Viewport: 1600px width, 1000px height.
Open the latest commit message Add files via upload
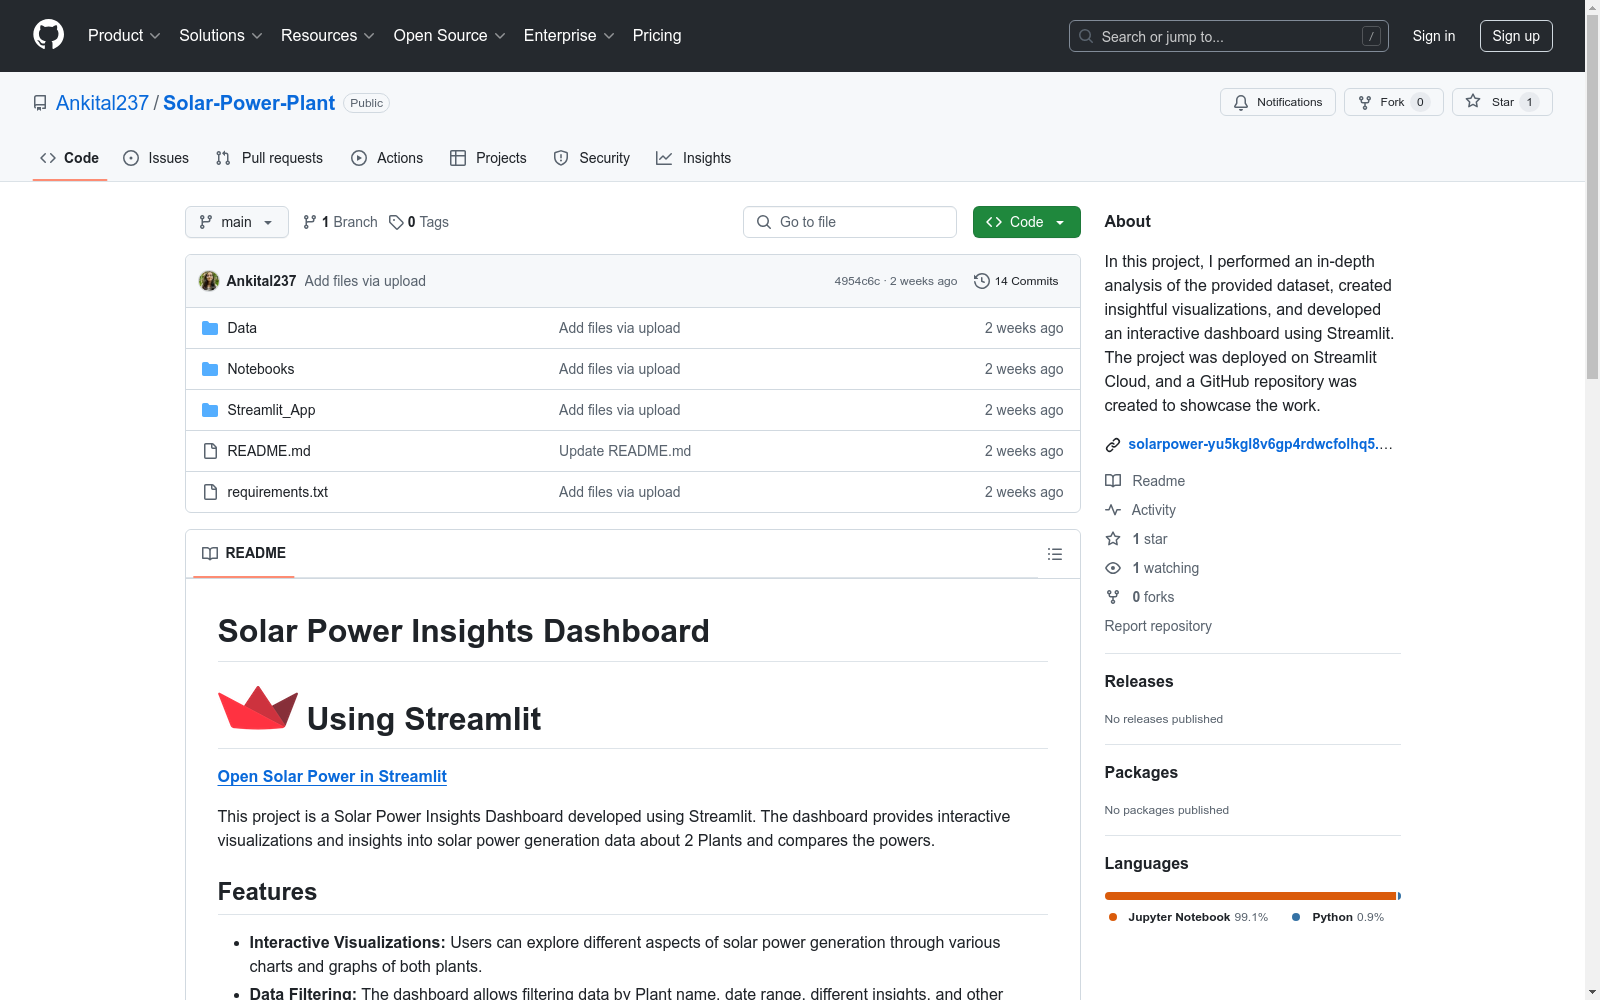pos(365,281)
